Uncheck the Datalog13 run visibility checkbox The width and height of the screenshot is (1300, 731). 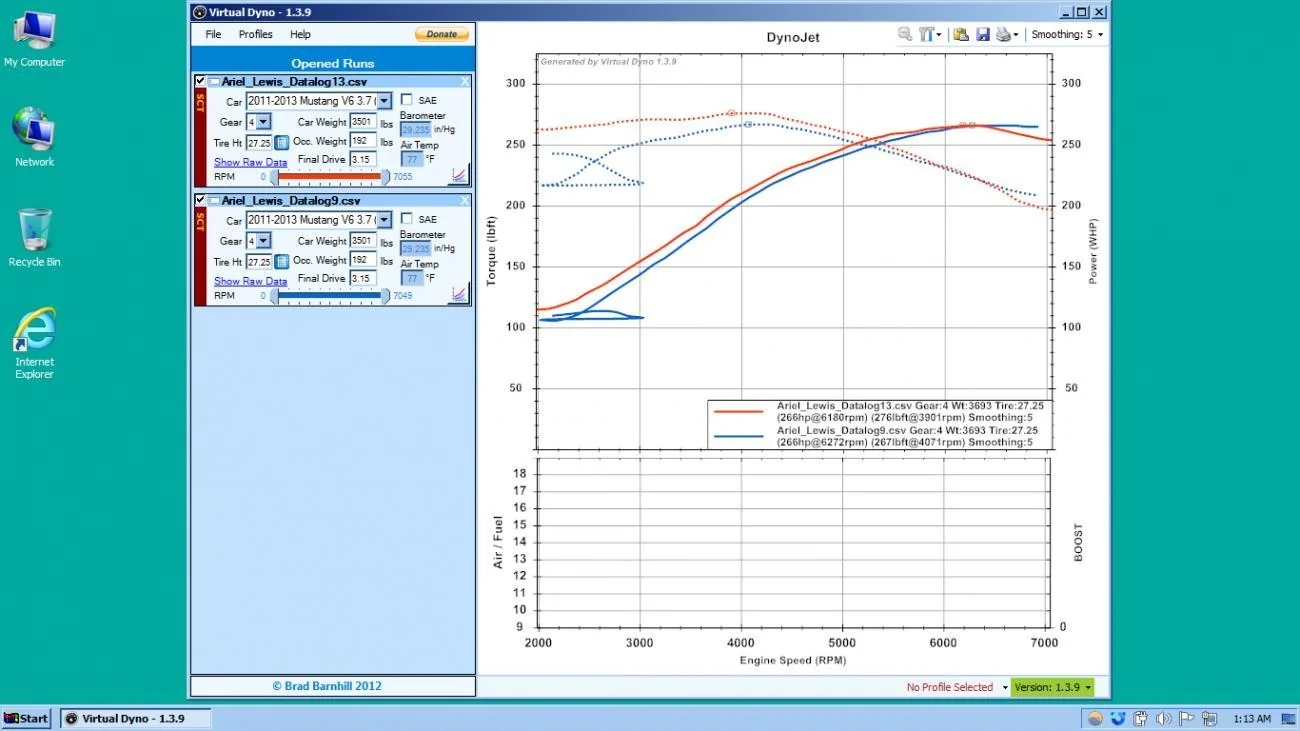(201, 81)
